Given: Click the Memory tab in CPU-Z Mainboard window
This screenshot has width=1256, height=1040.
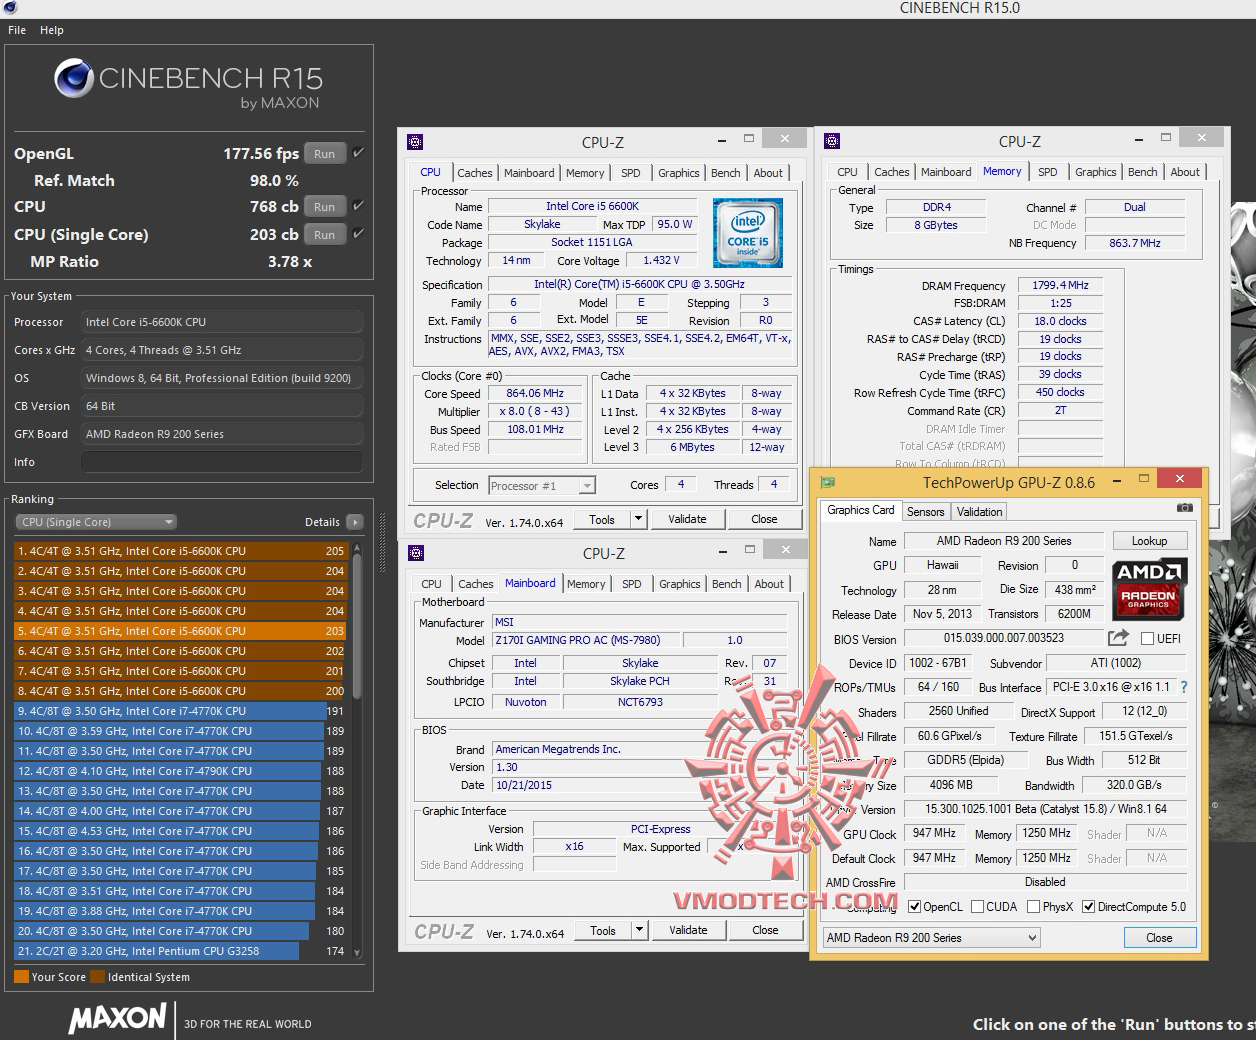Looking at the screenshot, I should point(586,584).
